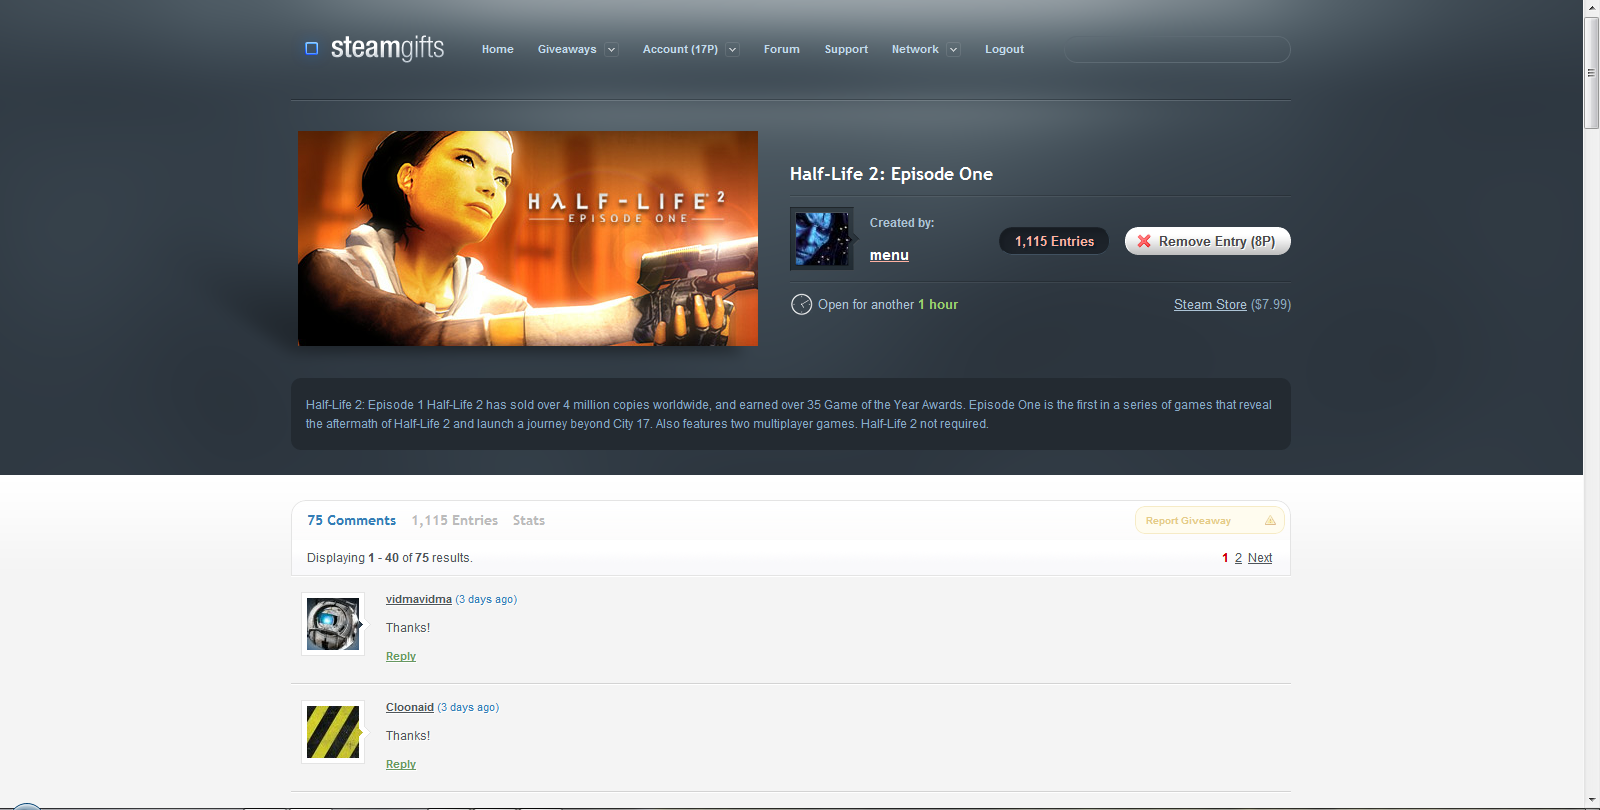Click the steamgifts logo square icon

[x=311, y=48]
